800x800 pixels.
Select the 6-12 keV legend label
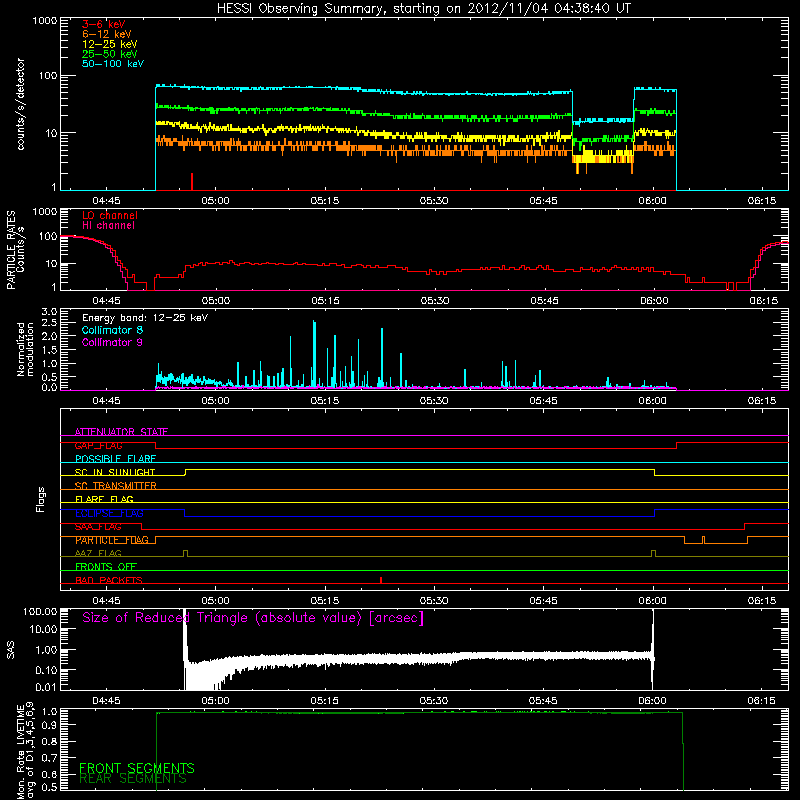coord(106,34)
